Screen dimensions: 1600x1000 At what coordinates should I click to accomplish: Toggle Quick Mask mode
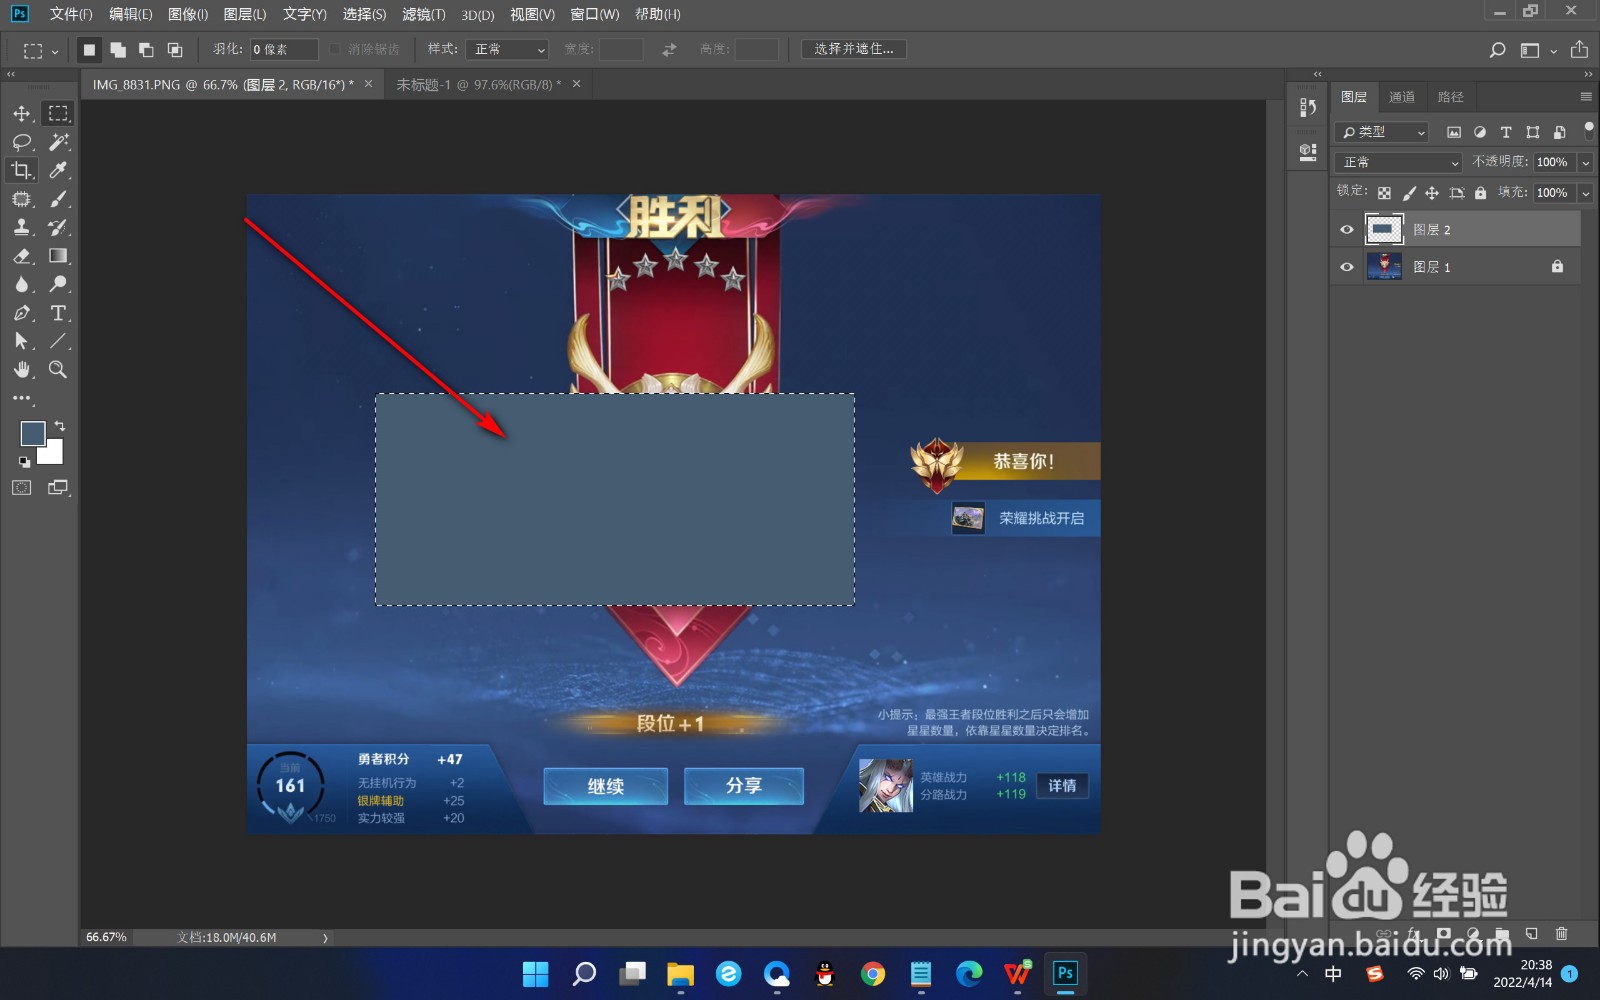(x=22, y=487)
